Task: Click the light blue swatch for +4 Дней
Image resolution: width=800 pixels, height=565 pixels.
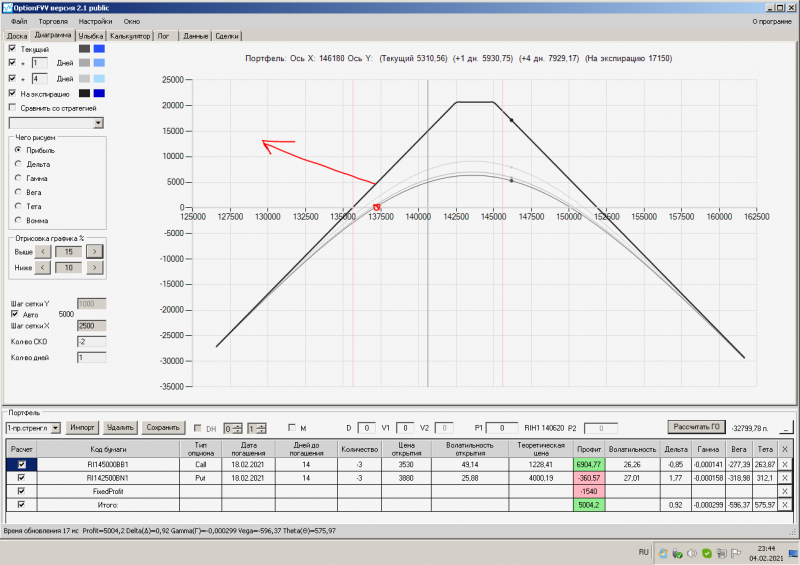Action: 99,78
